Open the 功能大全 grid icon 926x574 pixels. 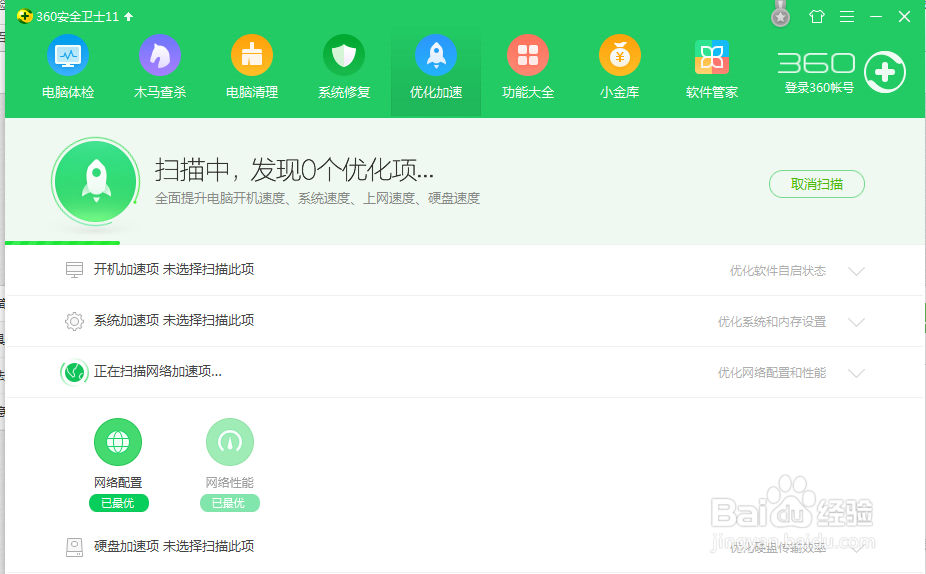tap(528, 55)
